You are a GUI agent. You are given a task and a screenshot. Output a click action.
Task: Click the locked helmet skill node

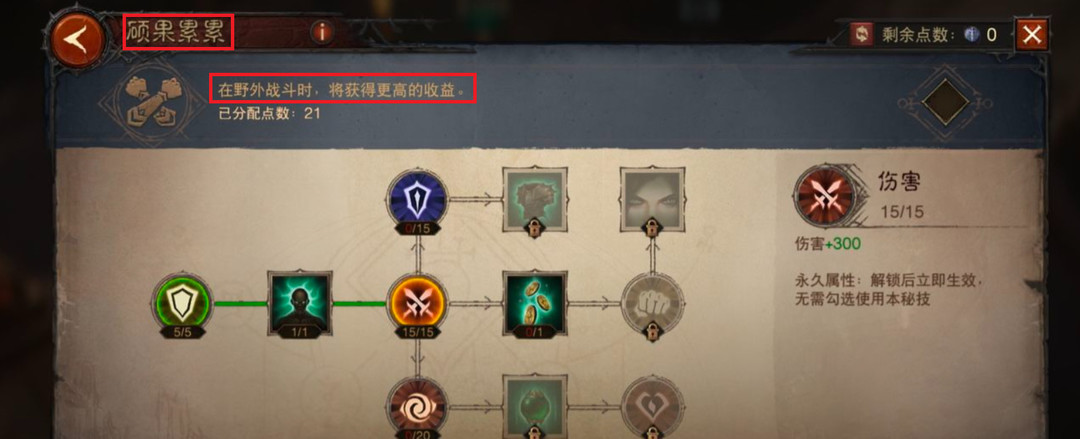pos(534,200)
